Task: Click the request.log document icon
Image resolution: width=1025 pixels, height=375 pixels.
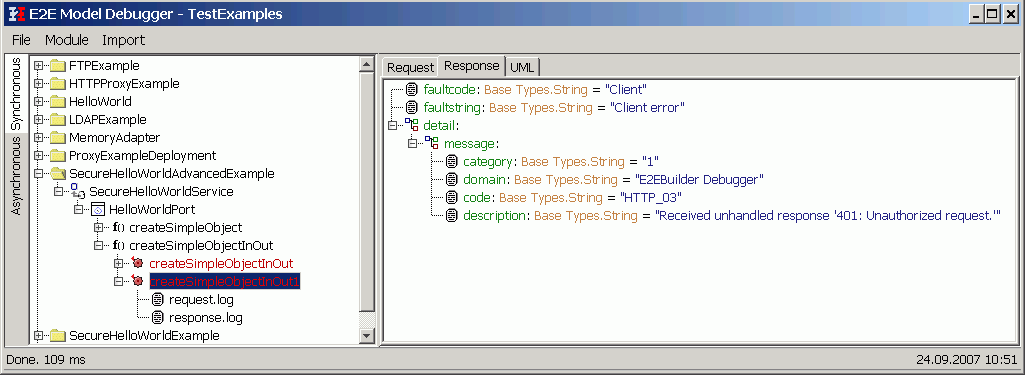Action: click(158, 300)
